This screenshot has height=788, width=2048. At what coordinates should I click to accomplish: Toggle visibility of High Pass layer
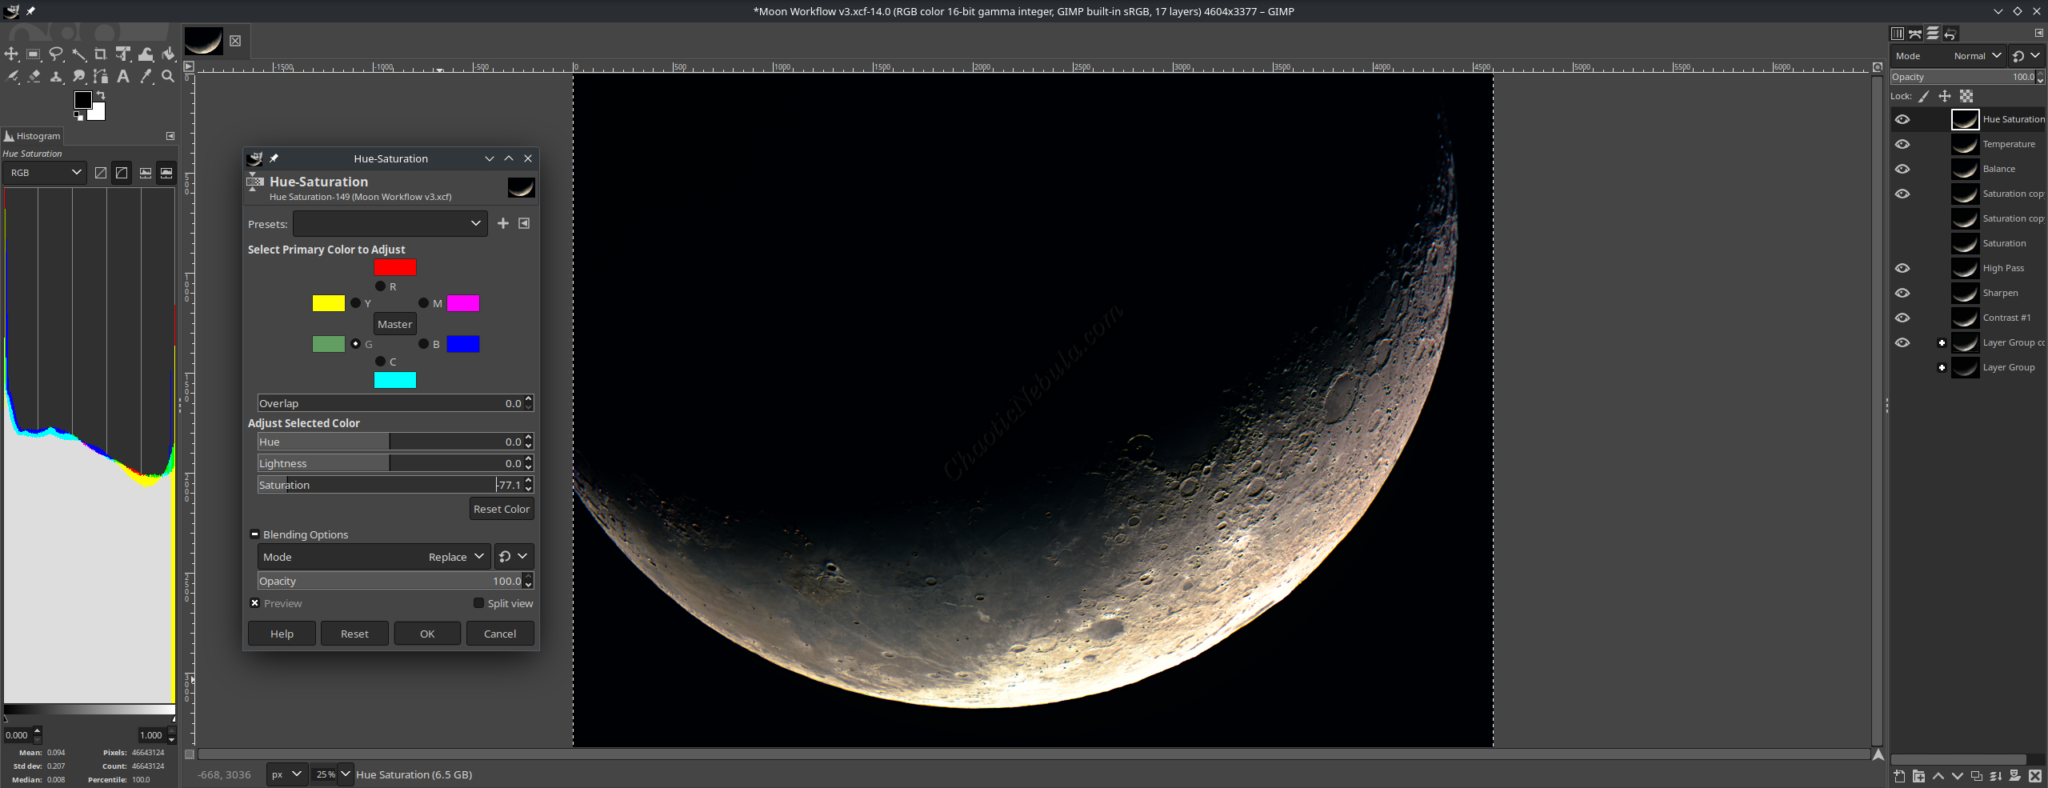1902,268
